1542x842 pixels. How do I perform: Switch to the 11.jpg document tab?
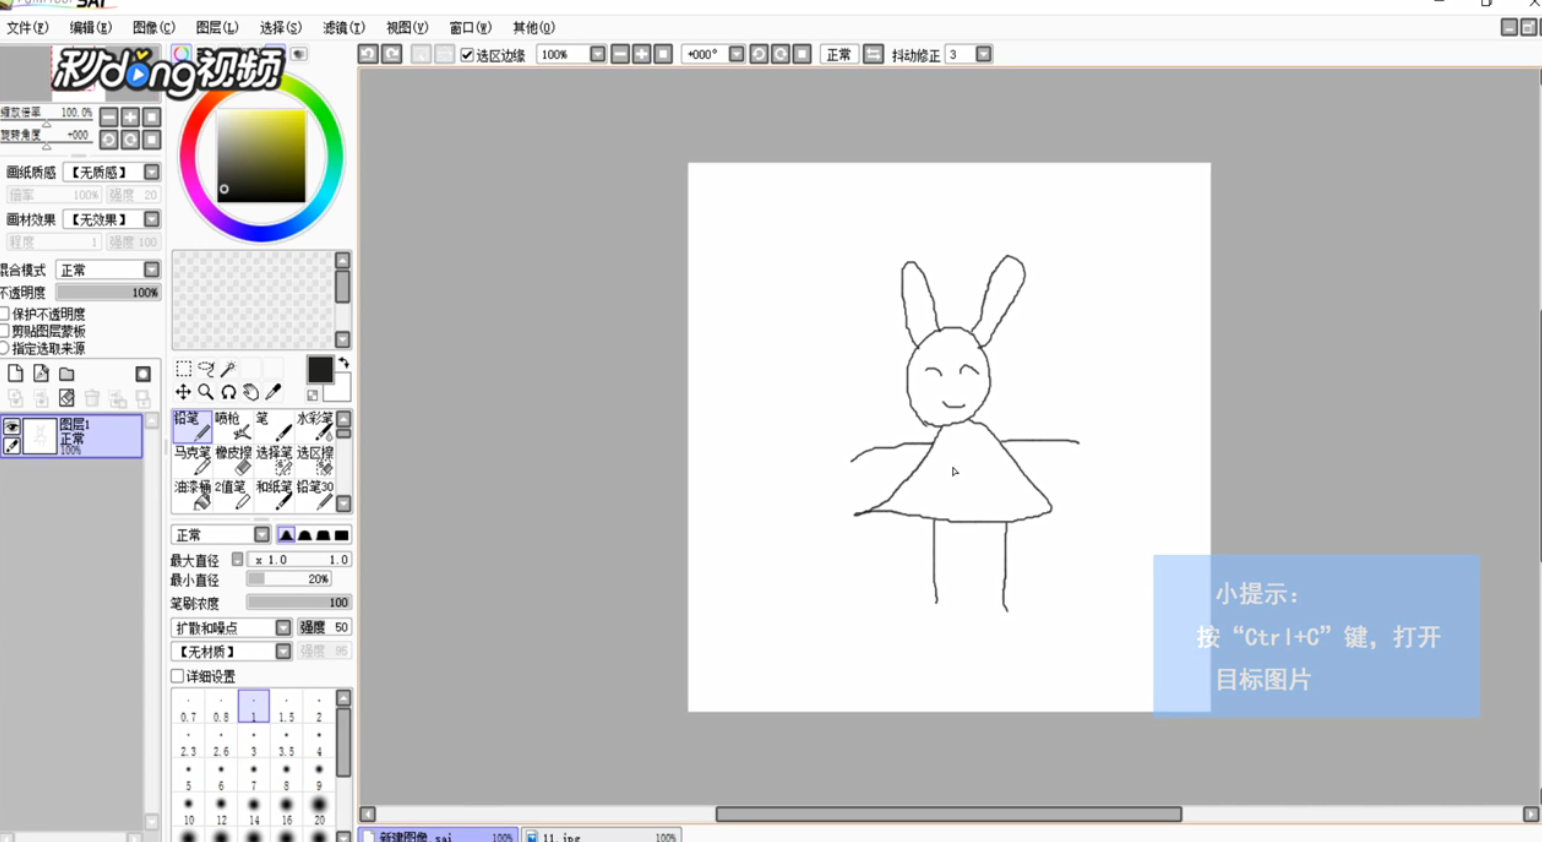[x=602, y=836]
